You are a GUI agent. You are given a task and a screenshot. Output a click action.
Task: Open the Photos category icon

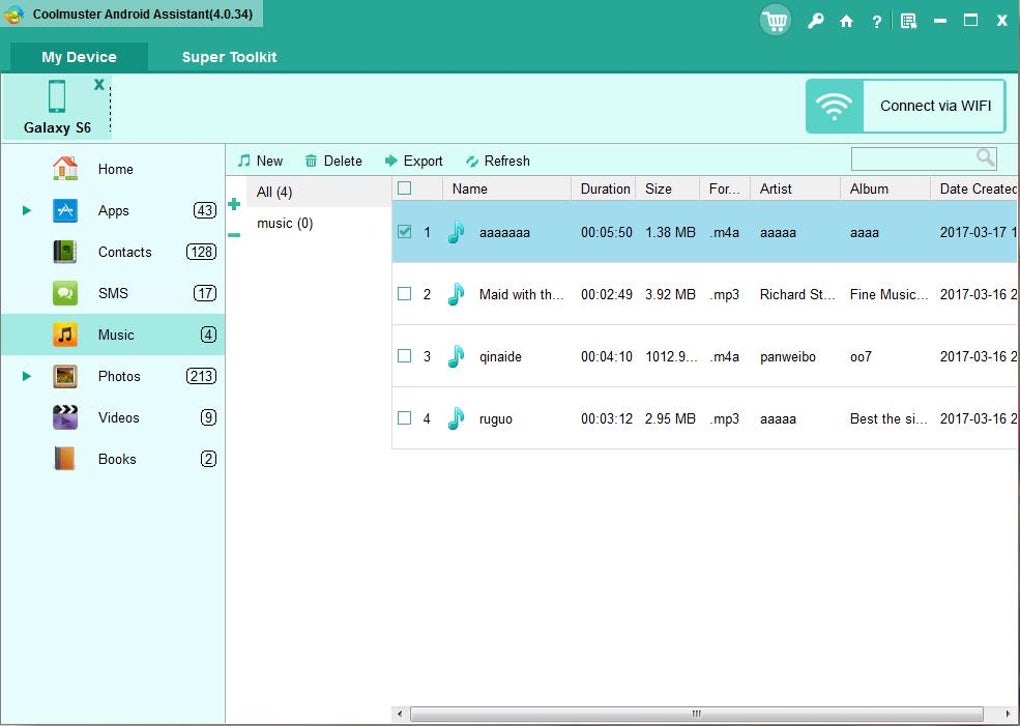[65, 376]
